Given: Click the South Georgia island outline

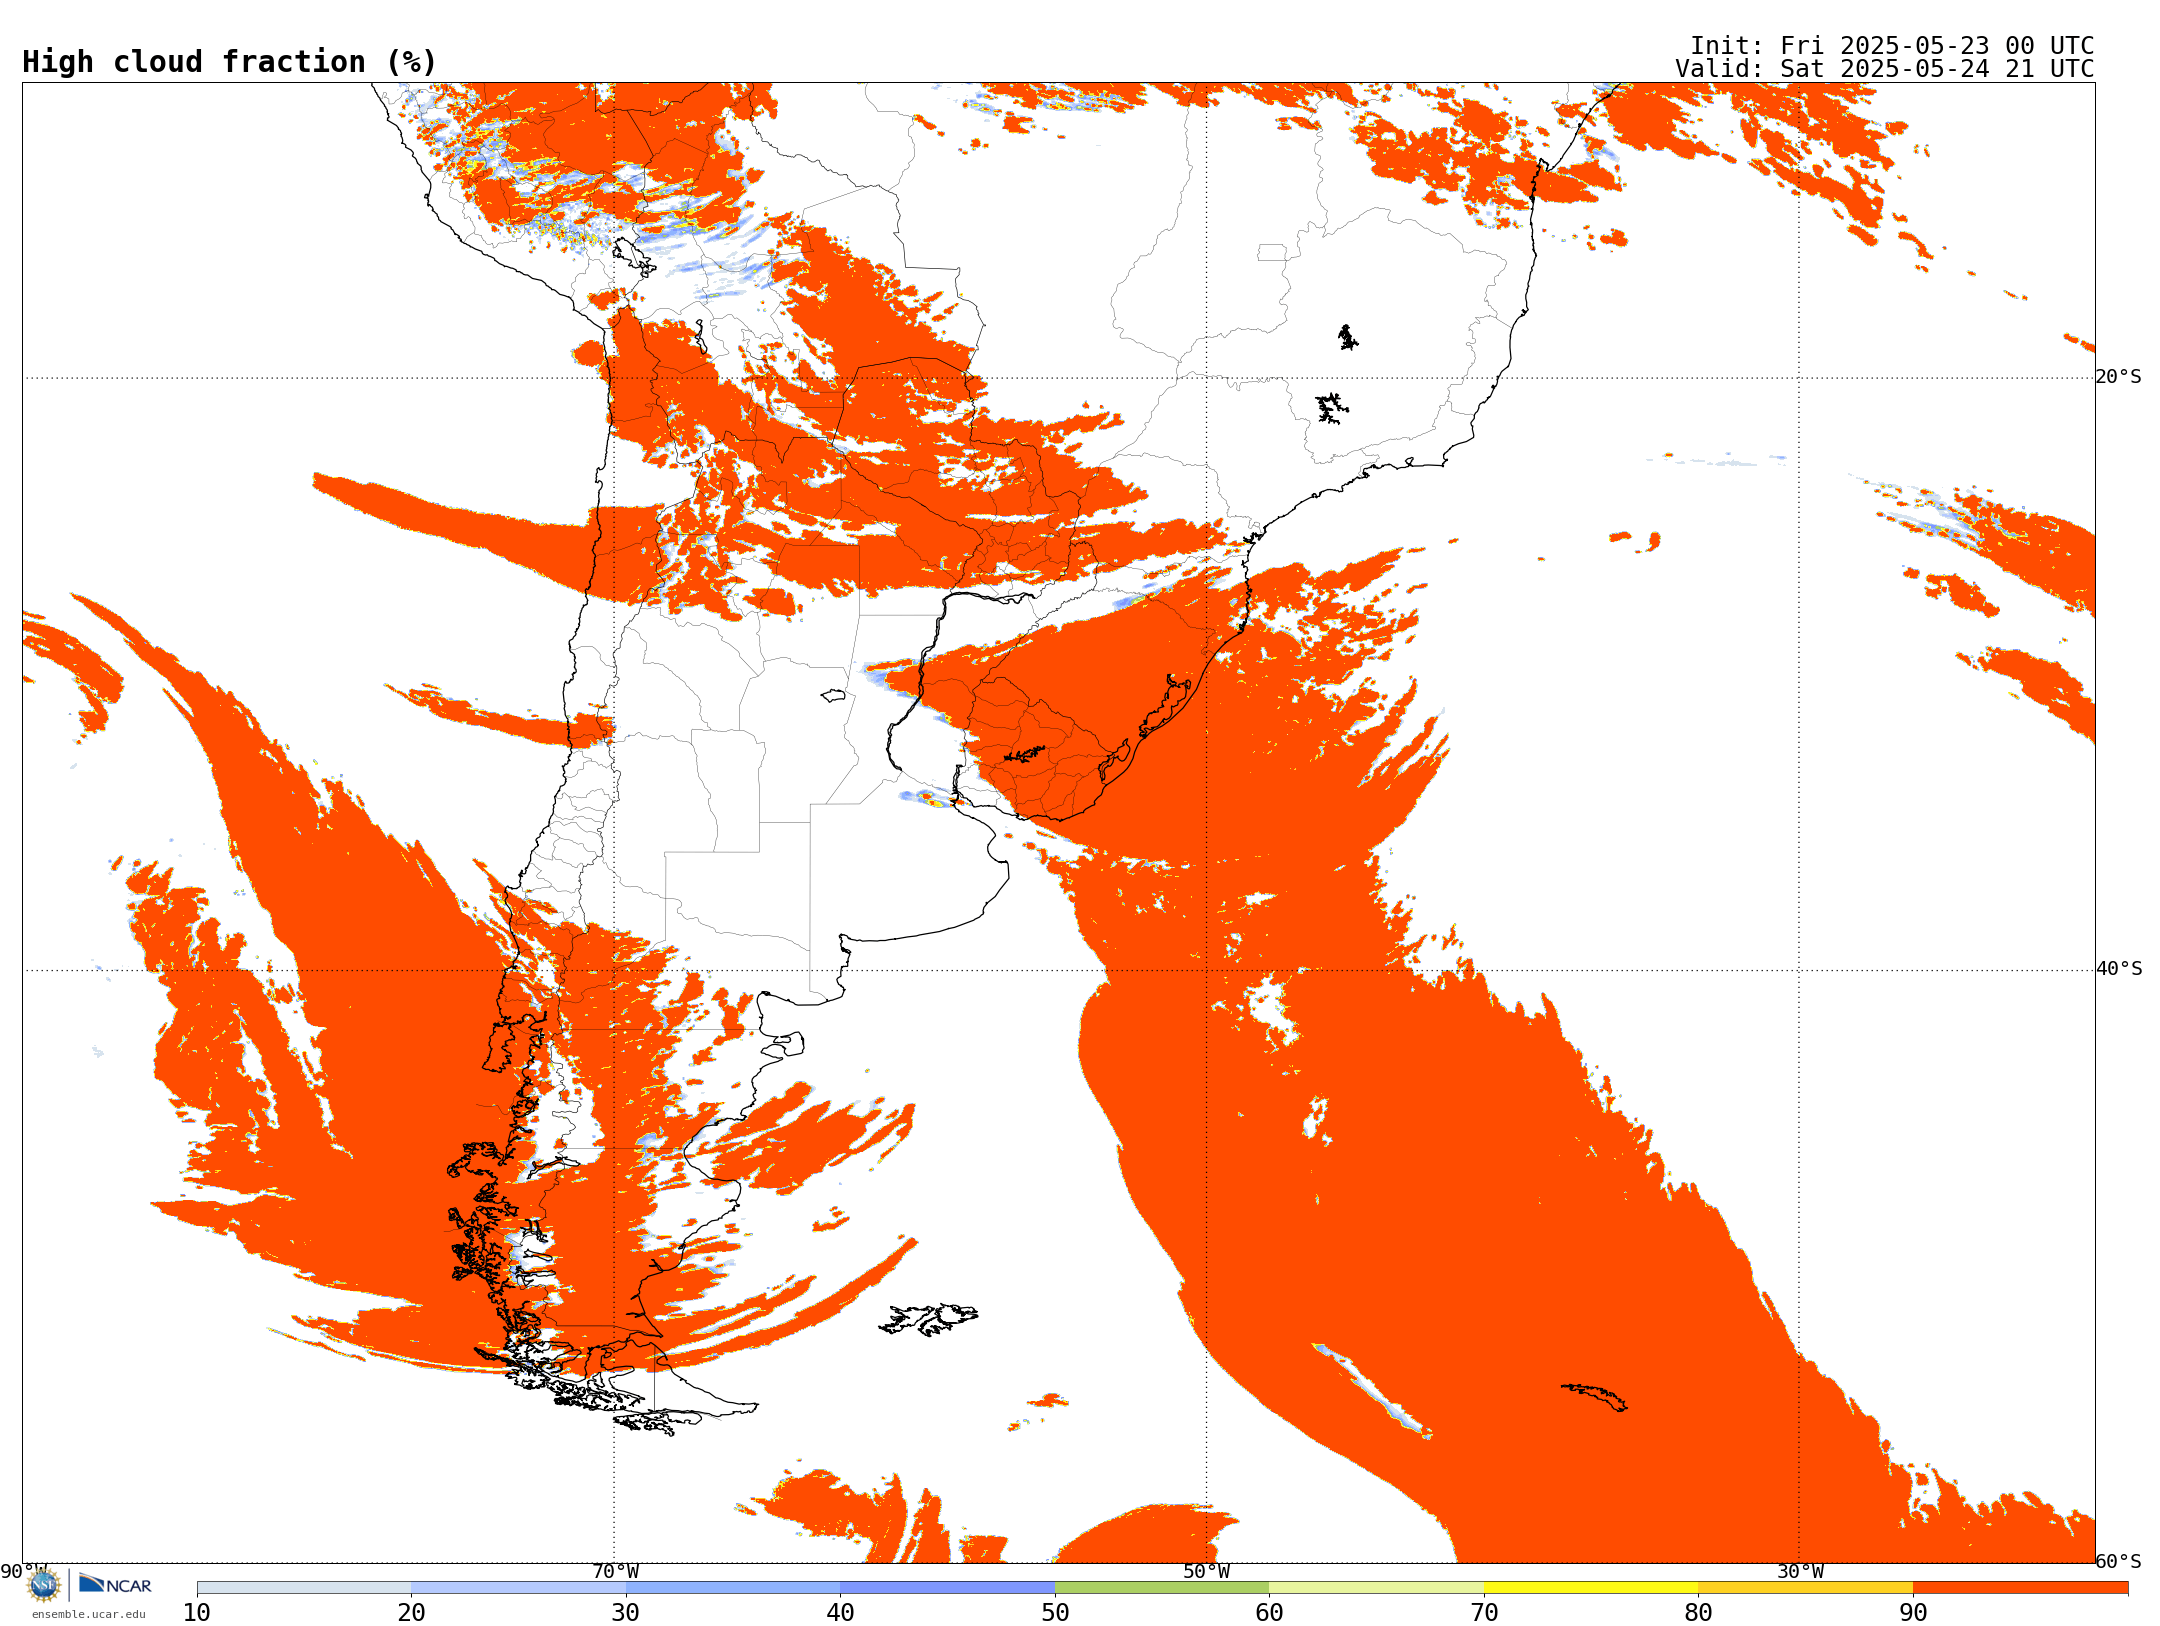Looking at the screenshot, I should click(x=1595, y=1397).
